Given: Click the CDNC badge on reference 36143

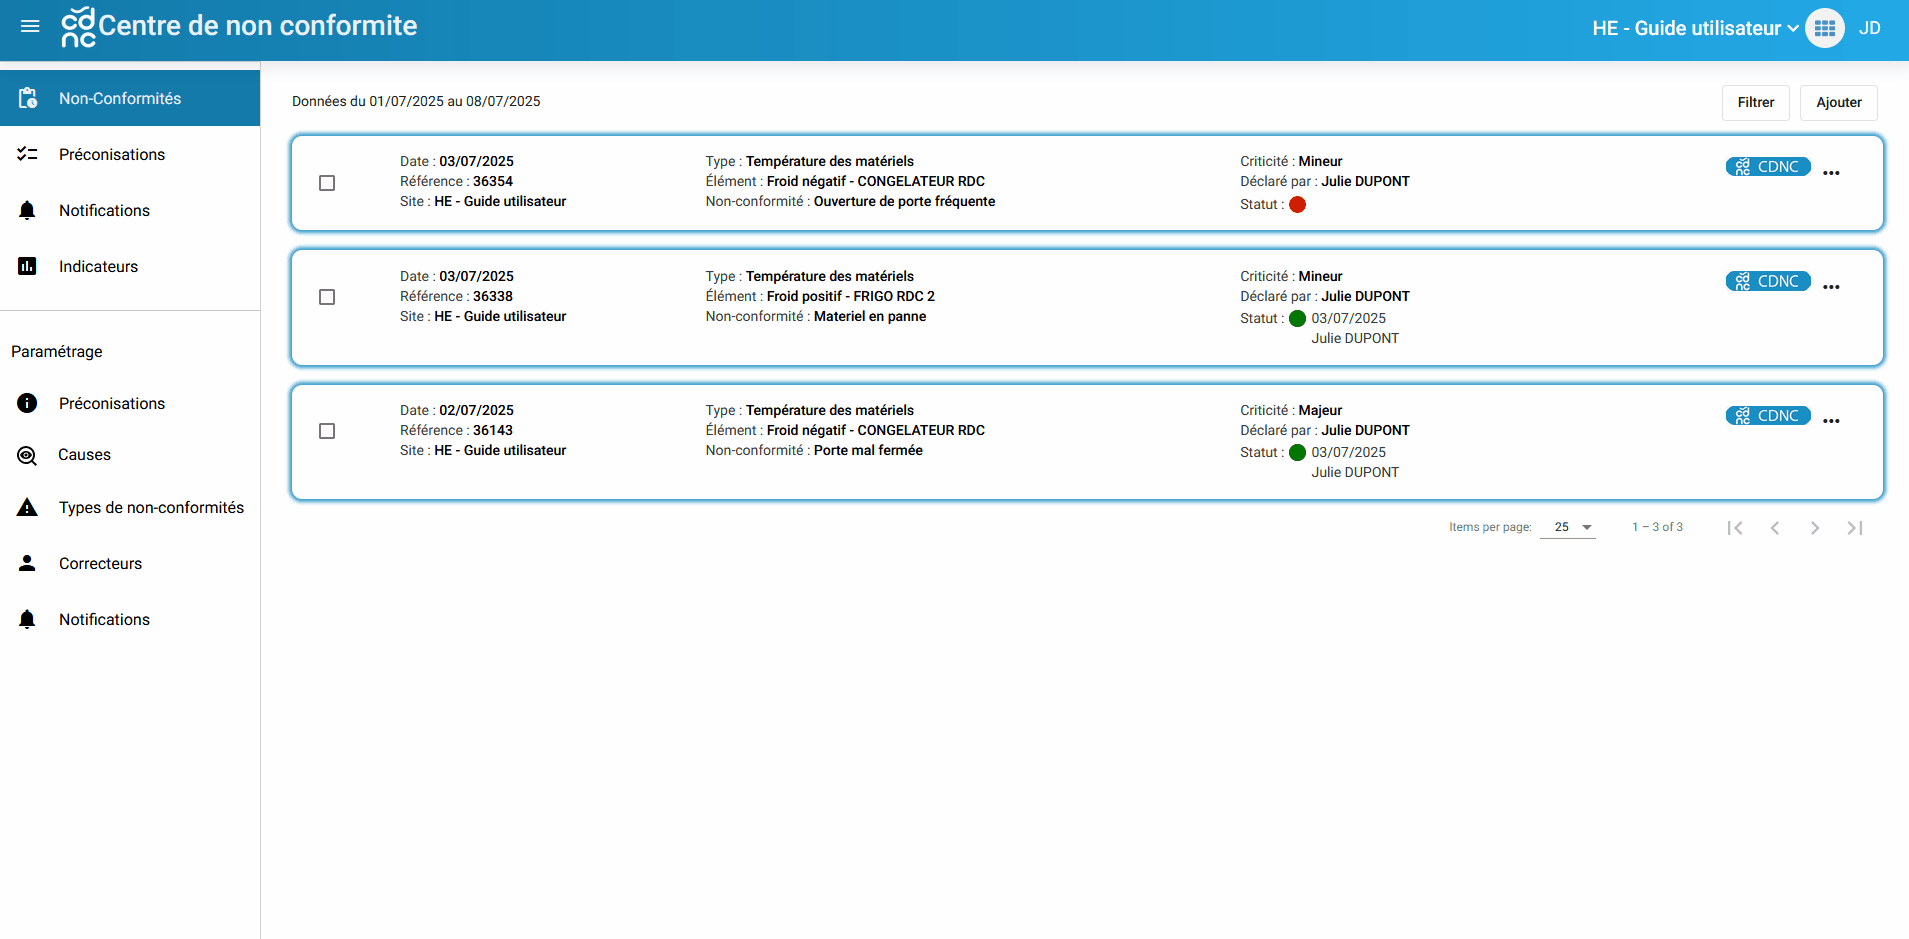Looking at the screenshot, I should (x=1768, y=415).
